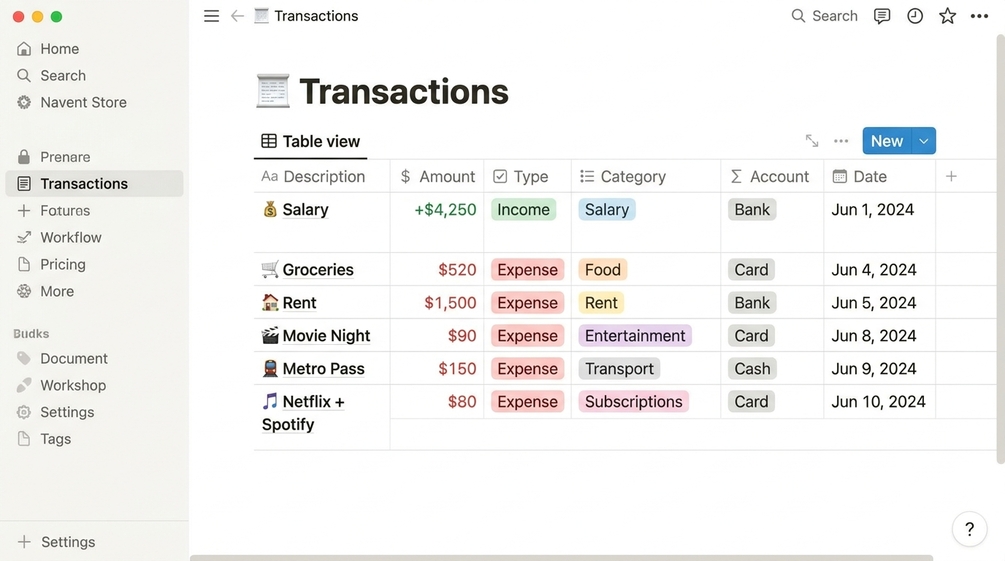Click the blue New button
Screen dimensions: 1005x561
pos(887,141)
